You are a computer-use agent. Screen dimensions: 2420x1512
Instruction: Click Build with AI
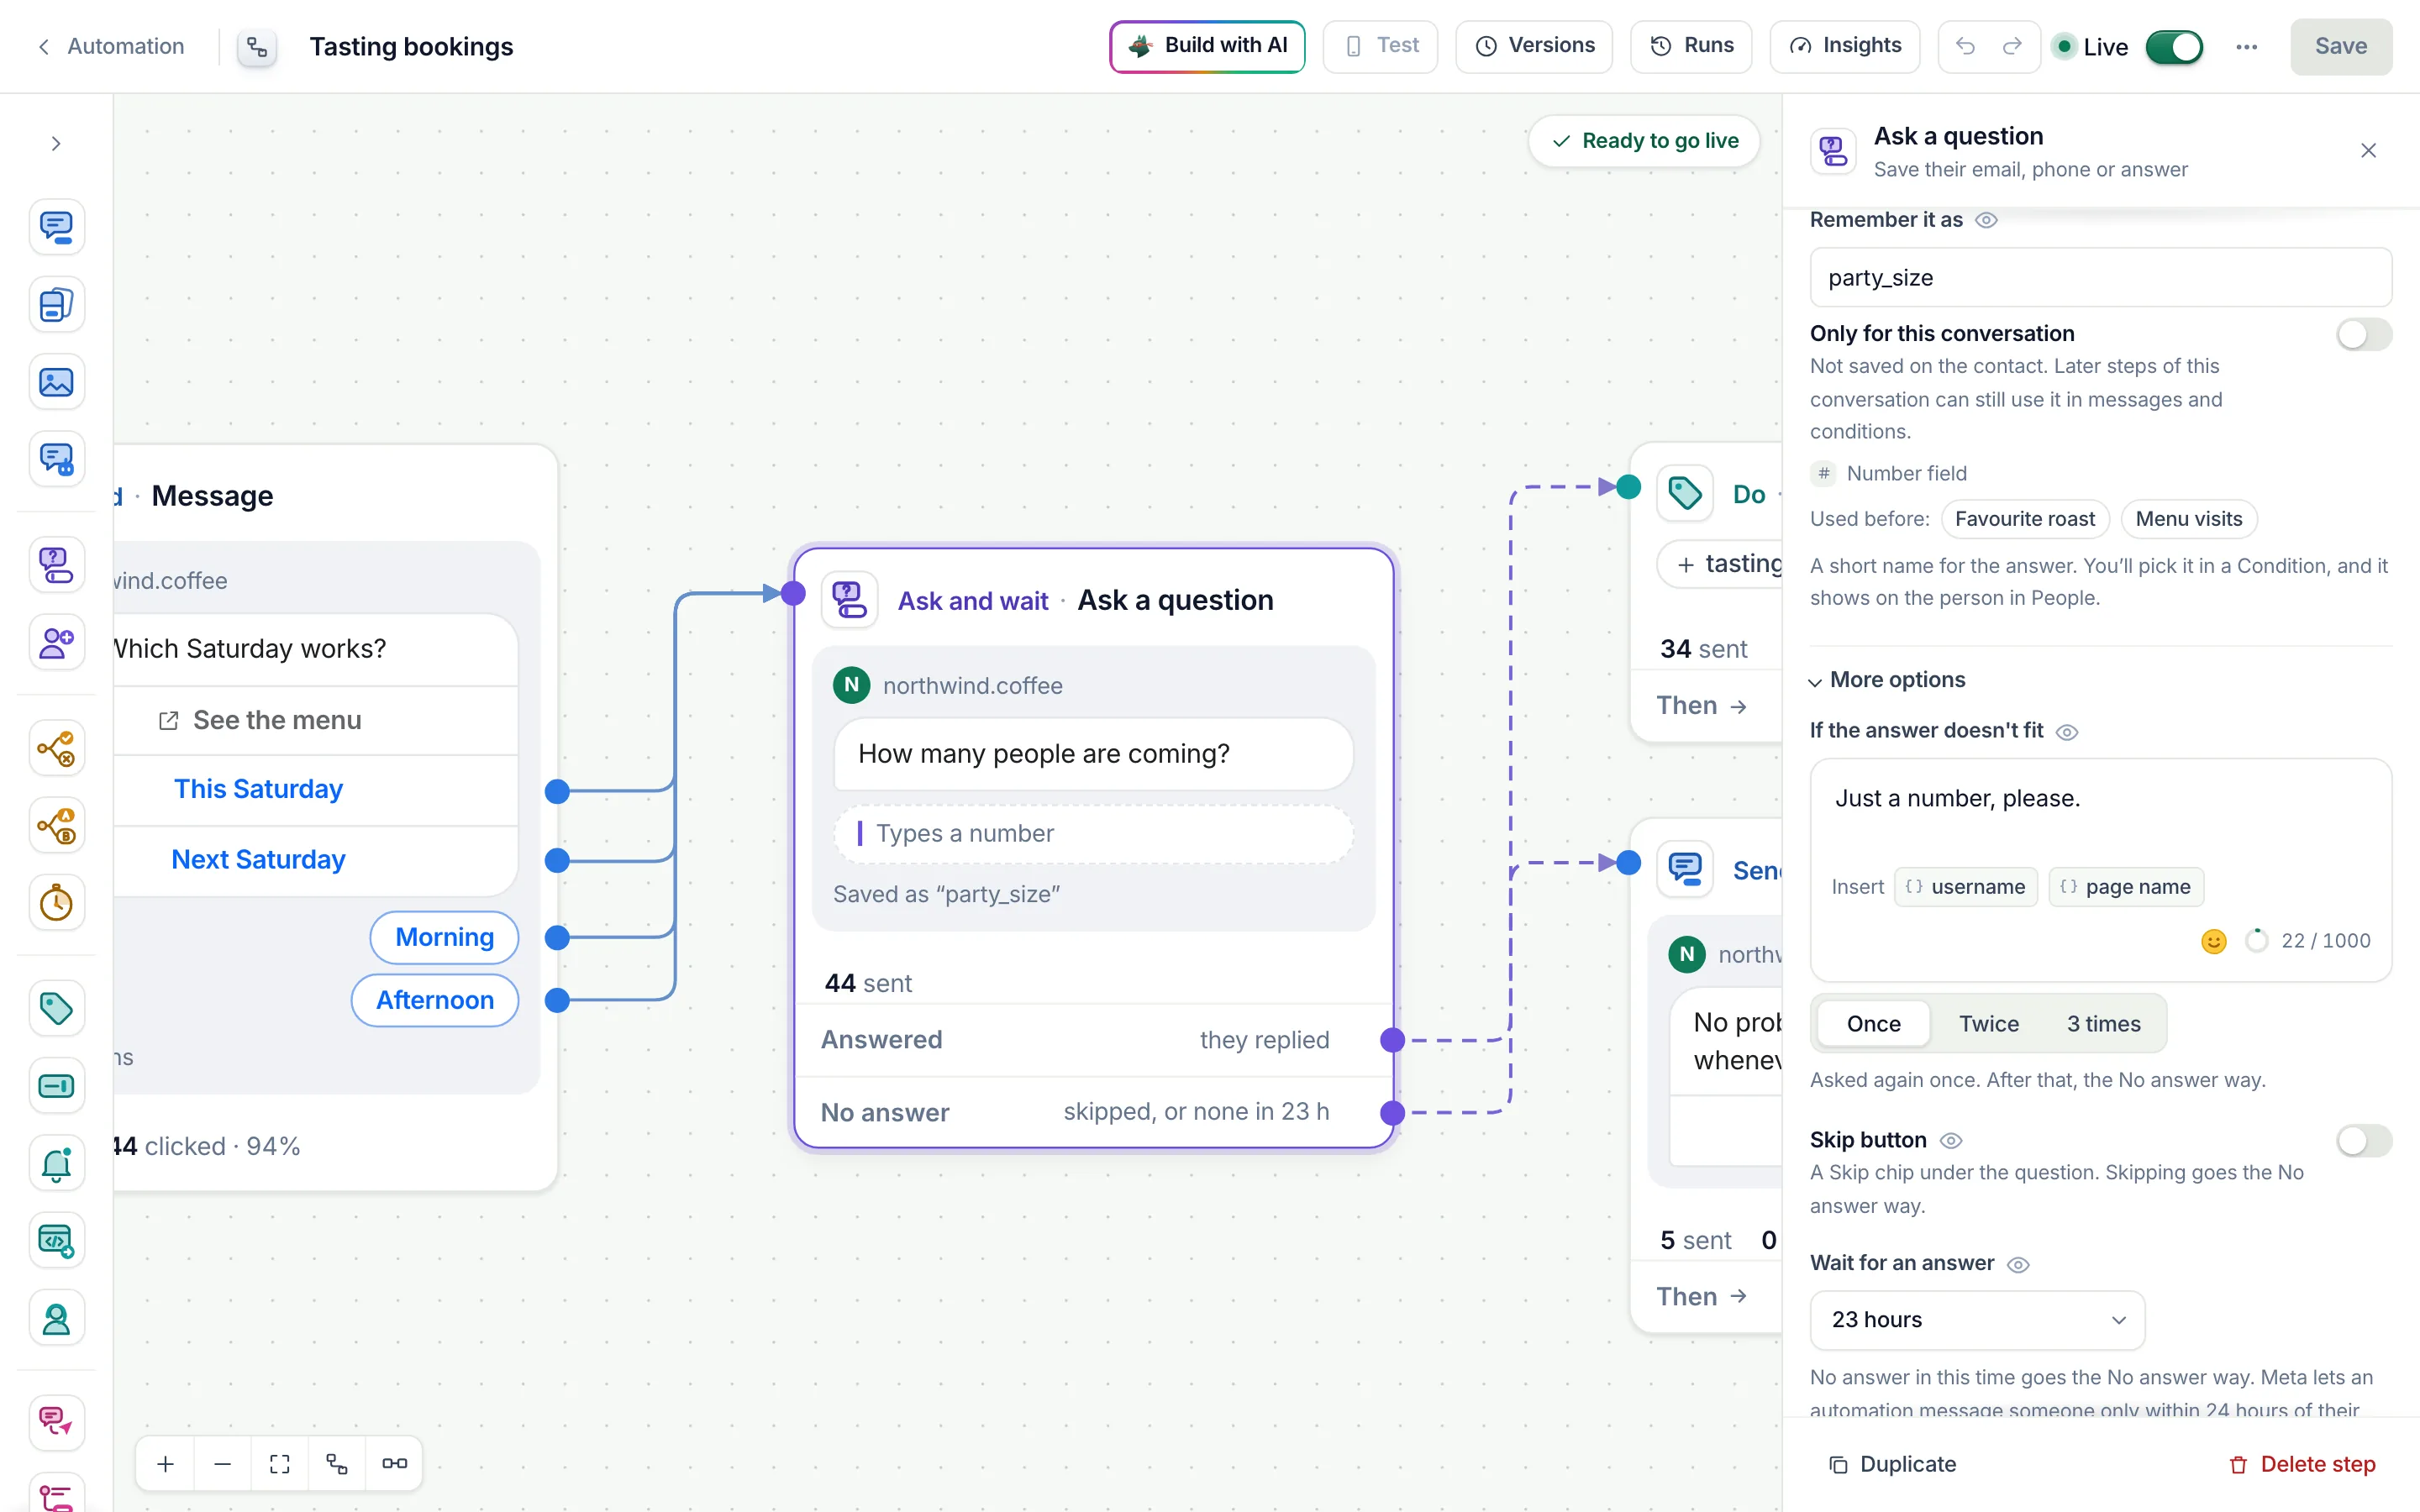(1207, 46)
